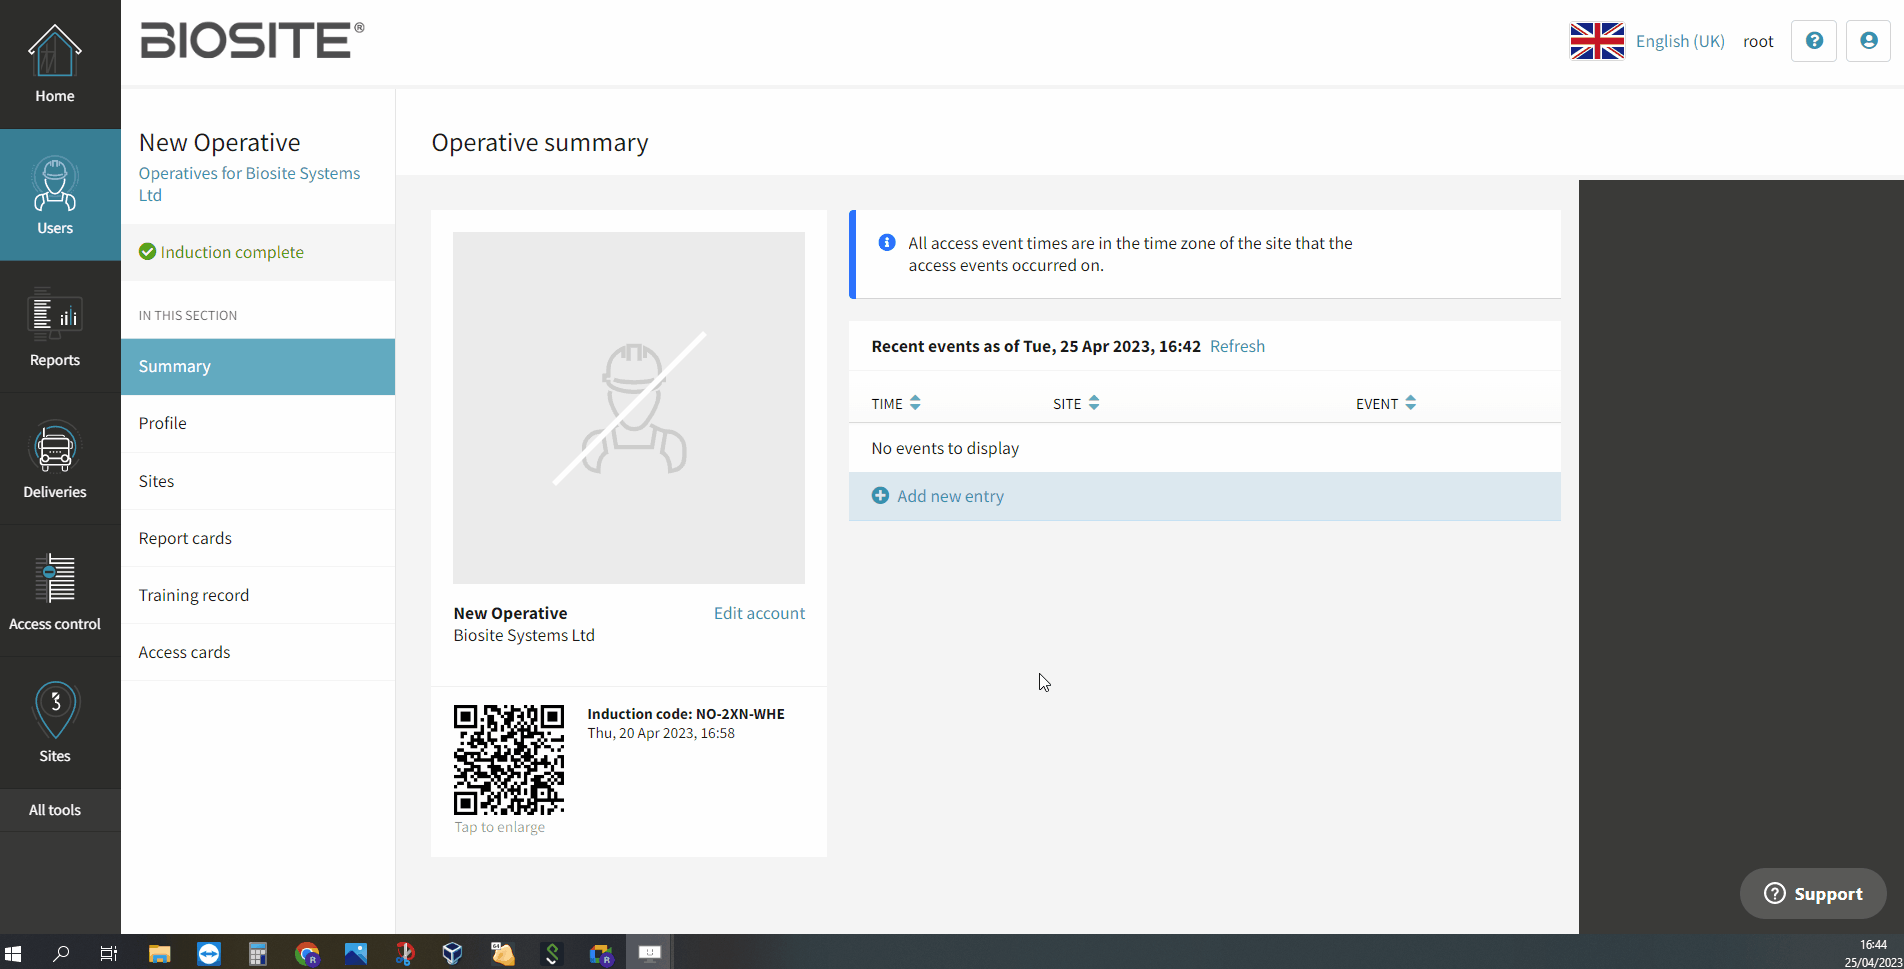This screenshot has height=969, width=1904.
Task: Open Task View on the taskbar
Action: coord(109,953)
